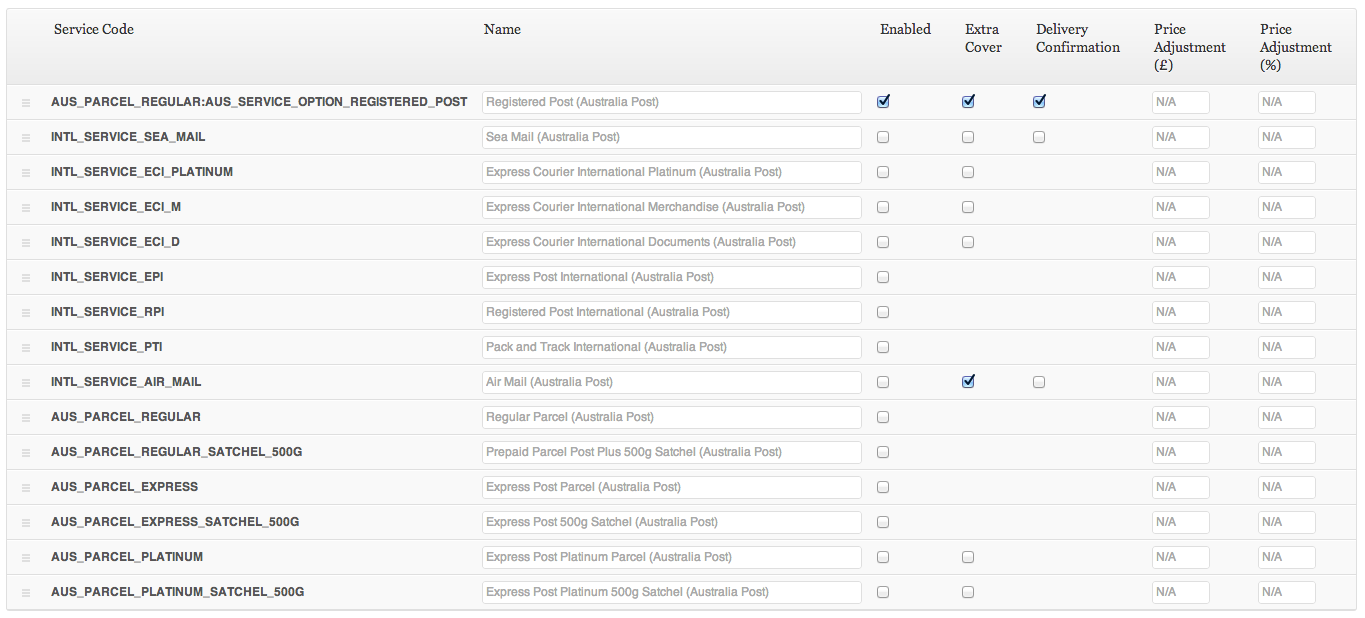
Task: Click the reorder handle for INTL_SERVICE_ECI_D
Action: [26, 243]
